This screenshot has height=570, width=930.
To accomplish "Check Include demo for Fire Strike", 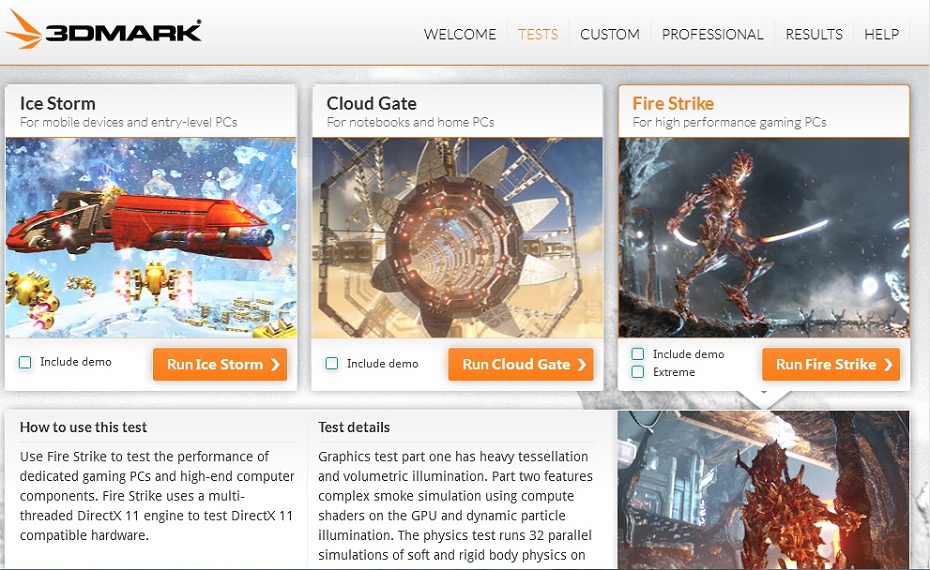I will (638, 354).
